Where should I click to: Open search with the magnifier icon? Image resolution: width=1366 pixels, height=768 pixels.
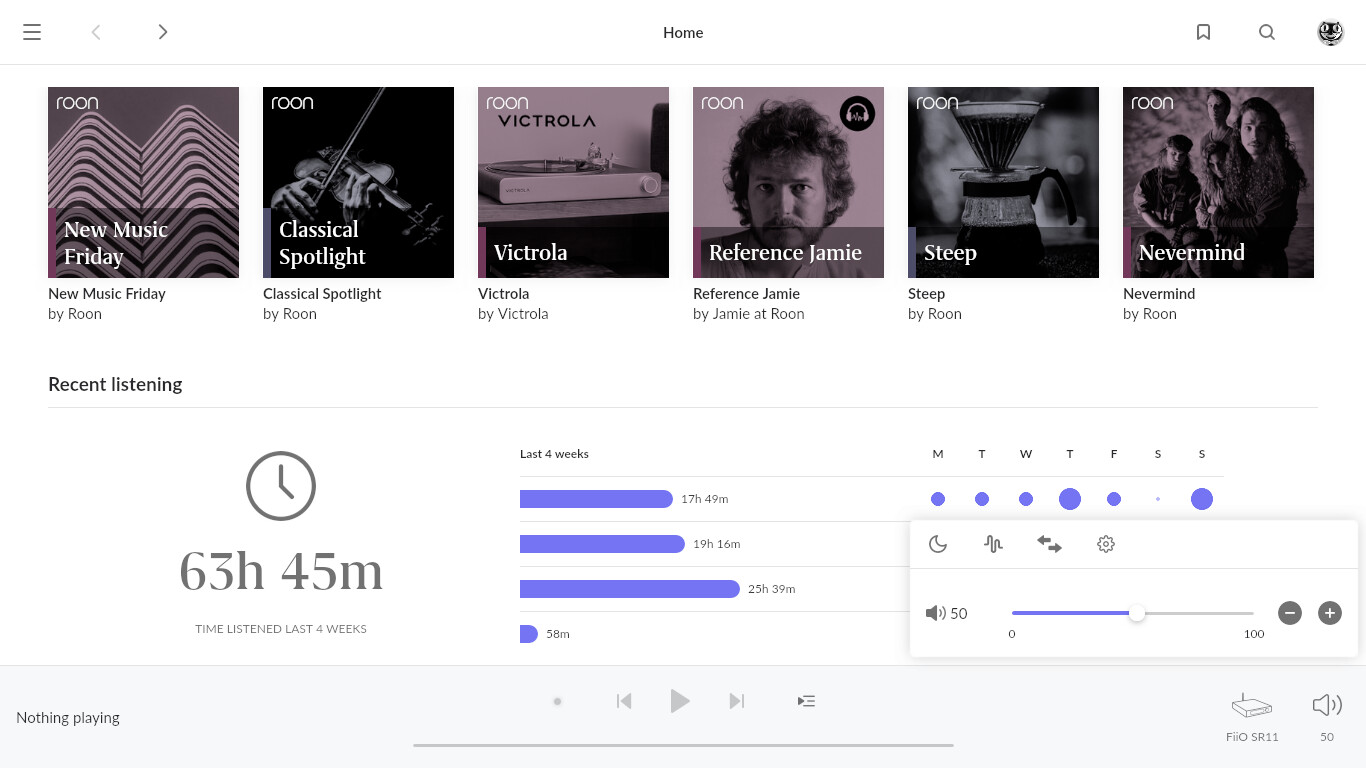(1267, 32)
